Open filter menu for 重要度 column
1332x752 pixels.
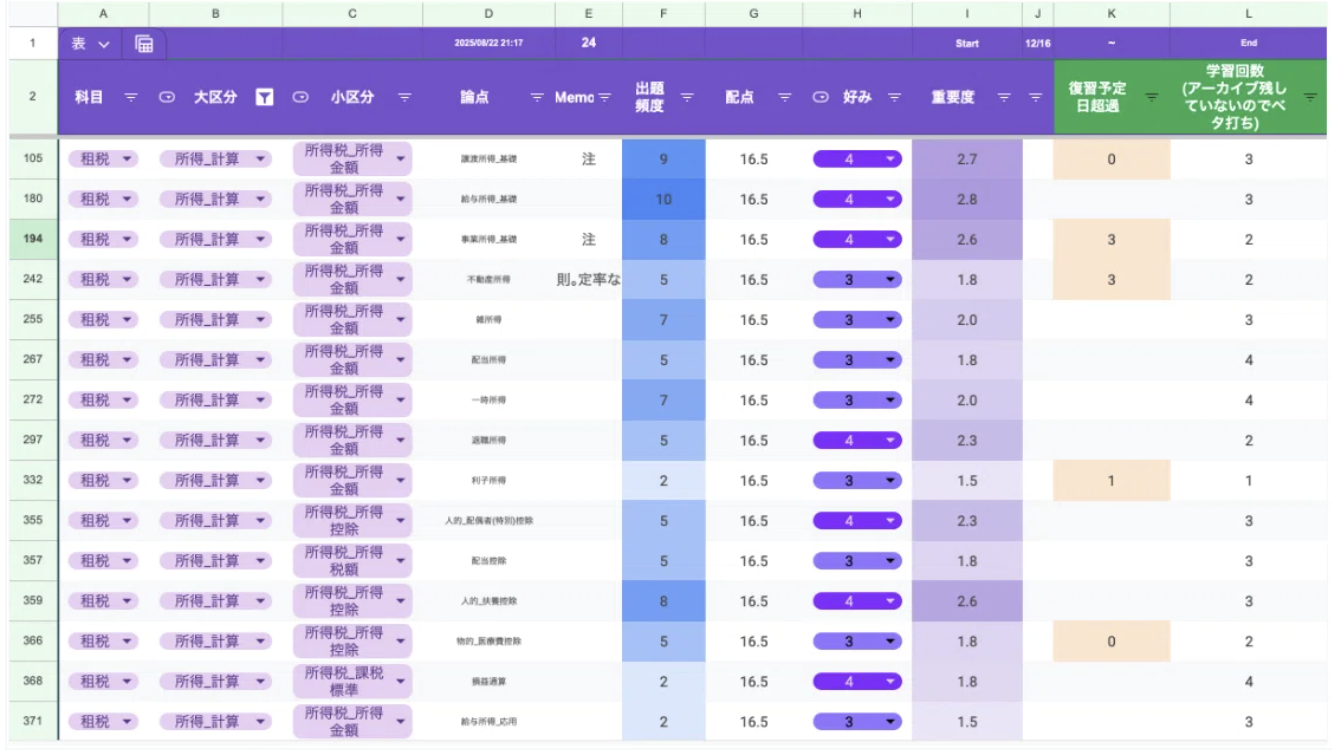pos(1004,97)
